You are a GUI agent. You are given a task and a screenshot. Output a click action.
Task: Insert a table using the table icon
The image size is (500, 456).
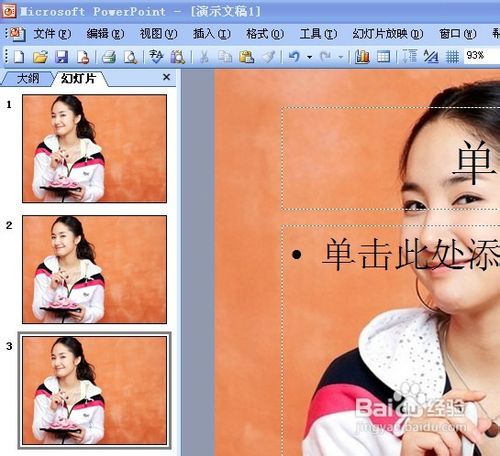click(x=383, y=56)
